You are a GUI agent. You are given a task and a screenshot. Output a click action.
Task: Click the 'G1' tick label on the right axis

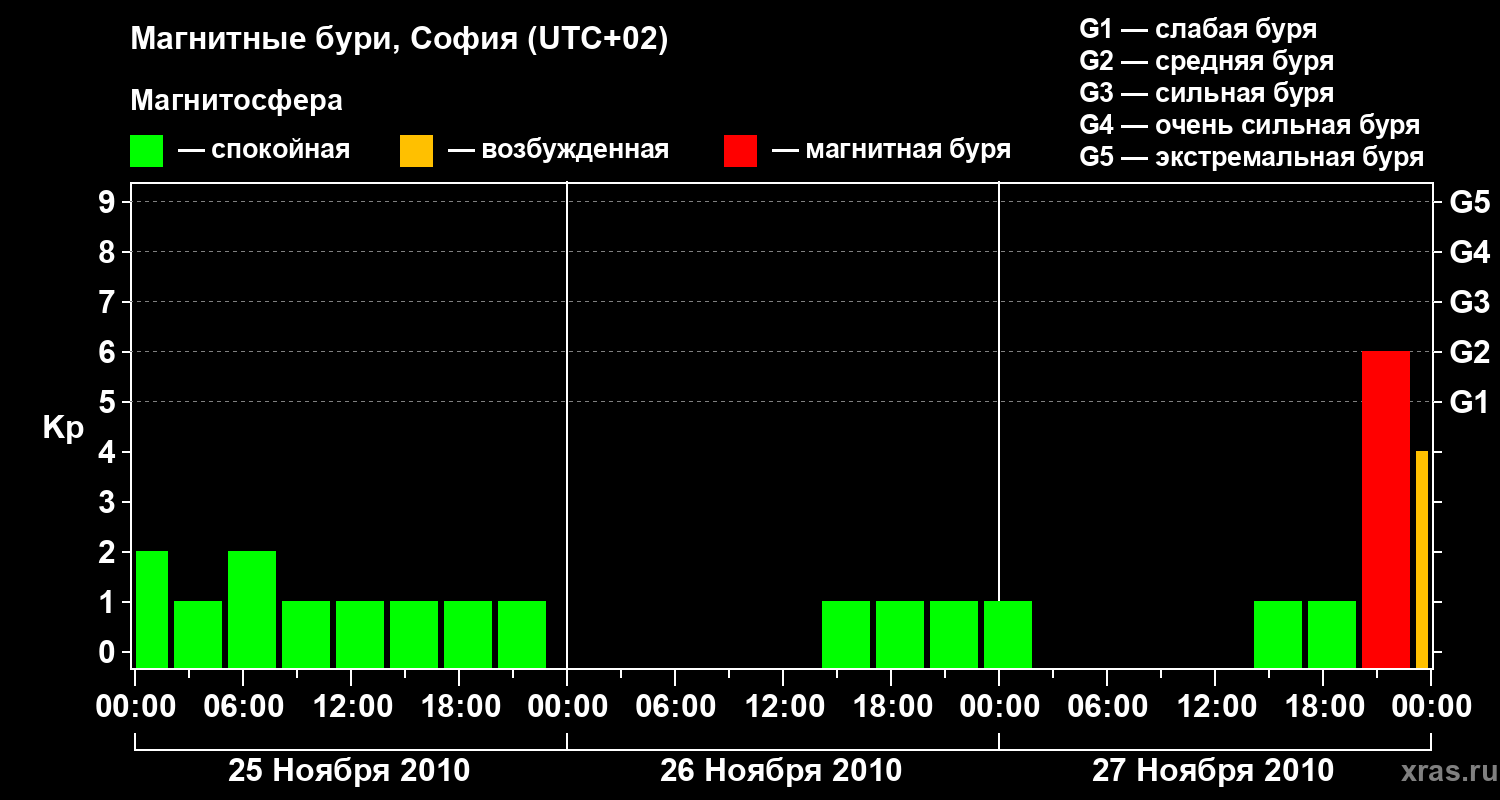pyautogui.click(x=1470, y=402)
